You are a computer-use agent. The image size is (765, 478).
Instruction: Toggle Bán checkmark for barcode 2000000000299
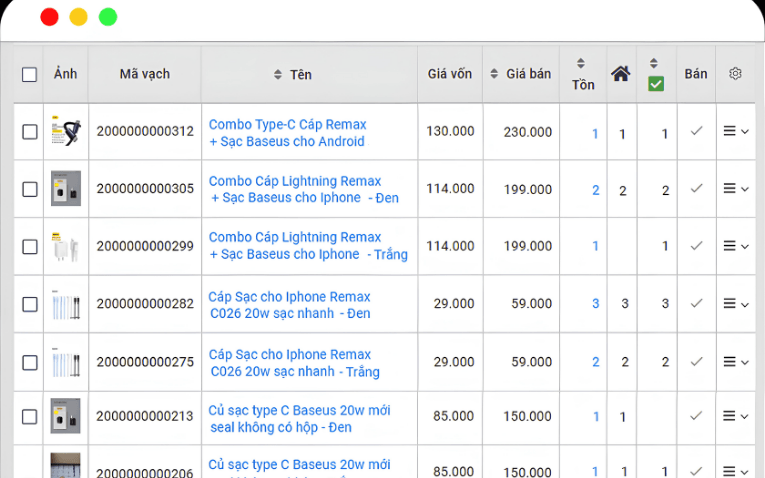click(697, 246)
